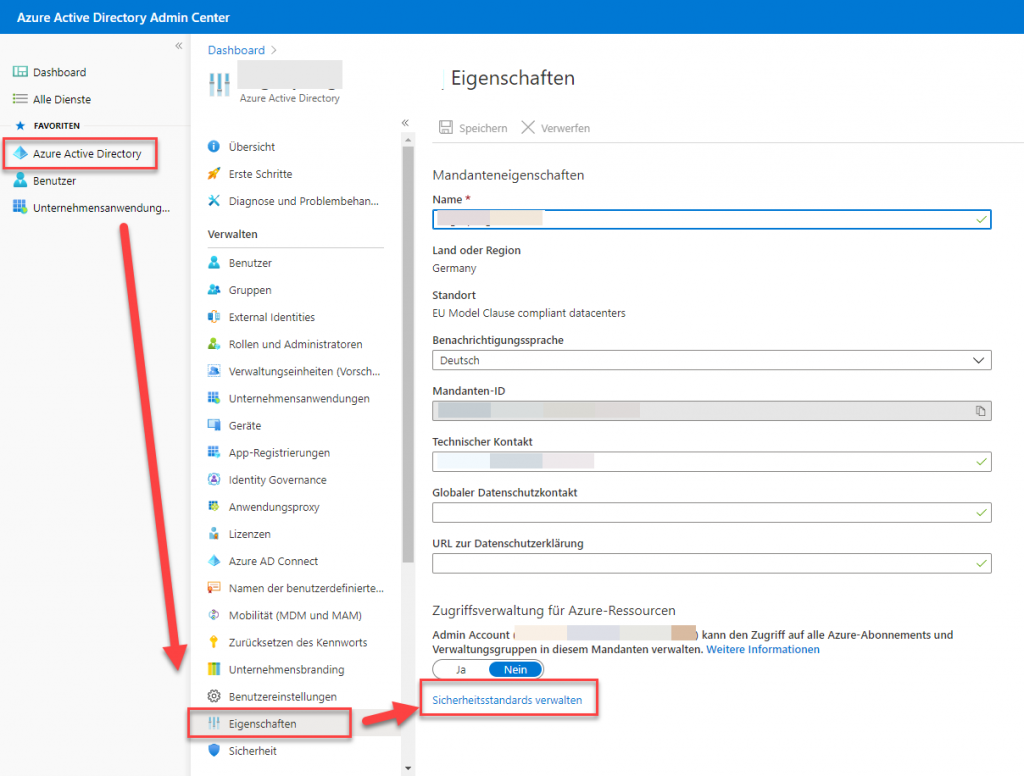Select Ja on the access management toggle
The image size is (1024, 776).
coord(461,670)
